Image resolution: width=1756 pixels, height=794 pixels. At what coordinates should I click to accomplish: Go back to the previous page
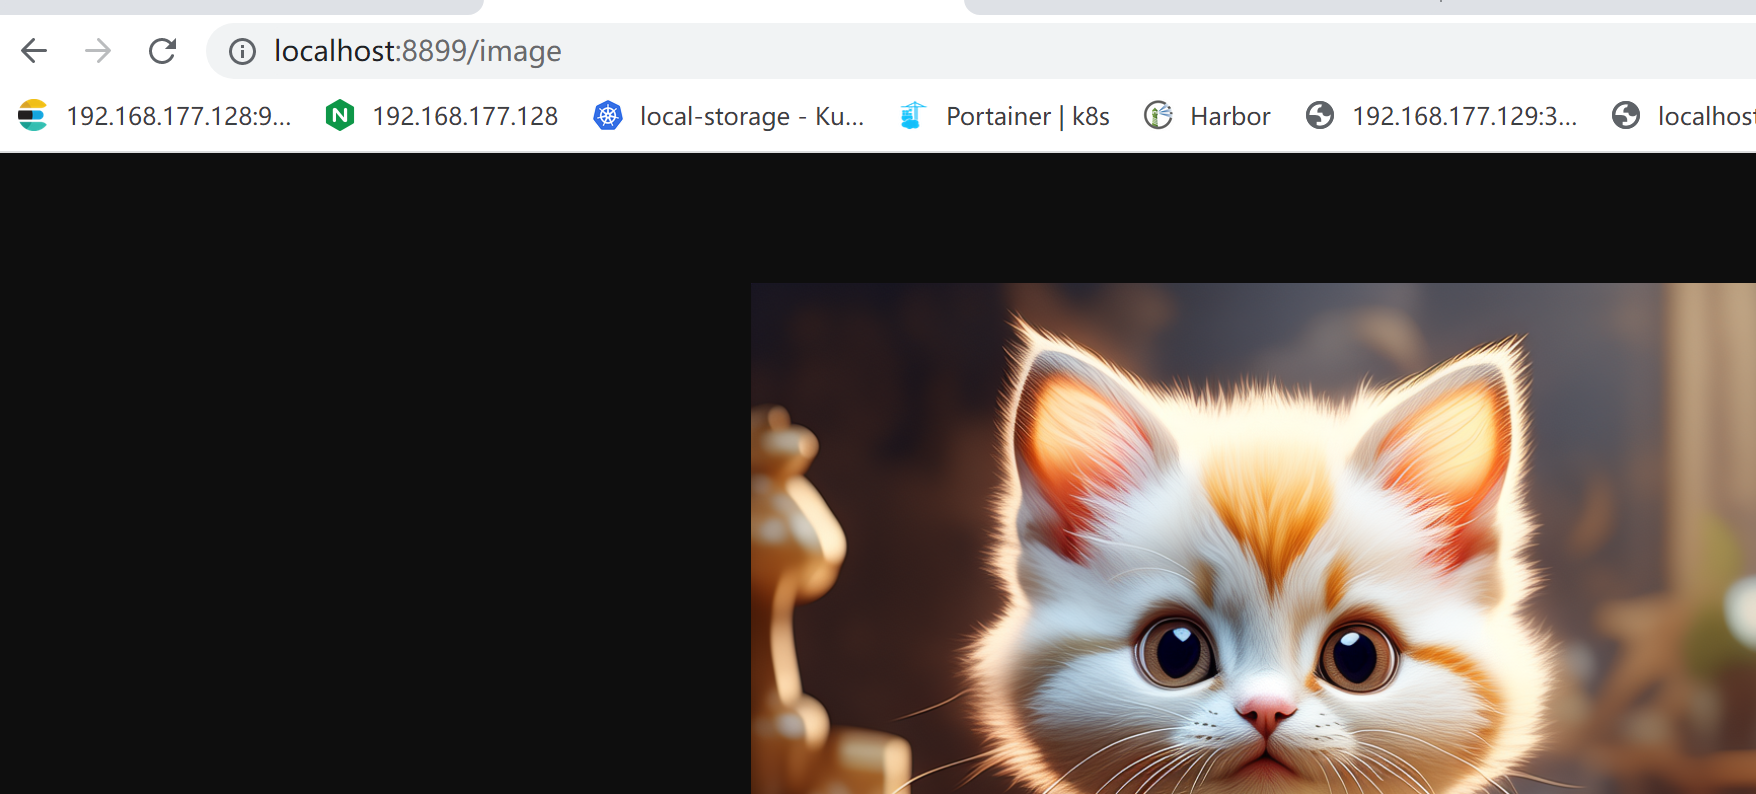(x=34, y=51)
